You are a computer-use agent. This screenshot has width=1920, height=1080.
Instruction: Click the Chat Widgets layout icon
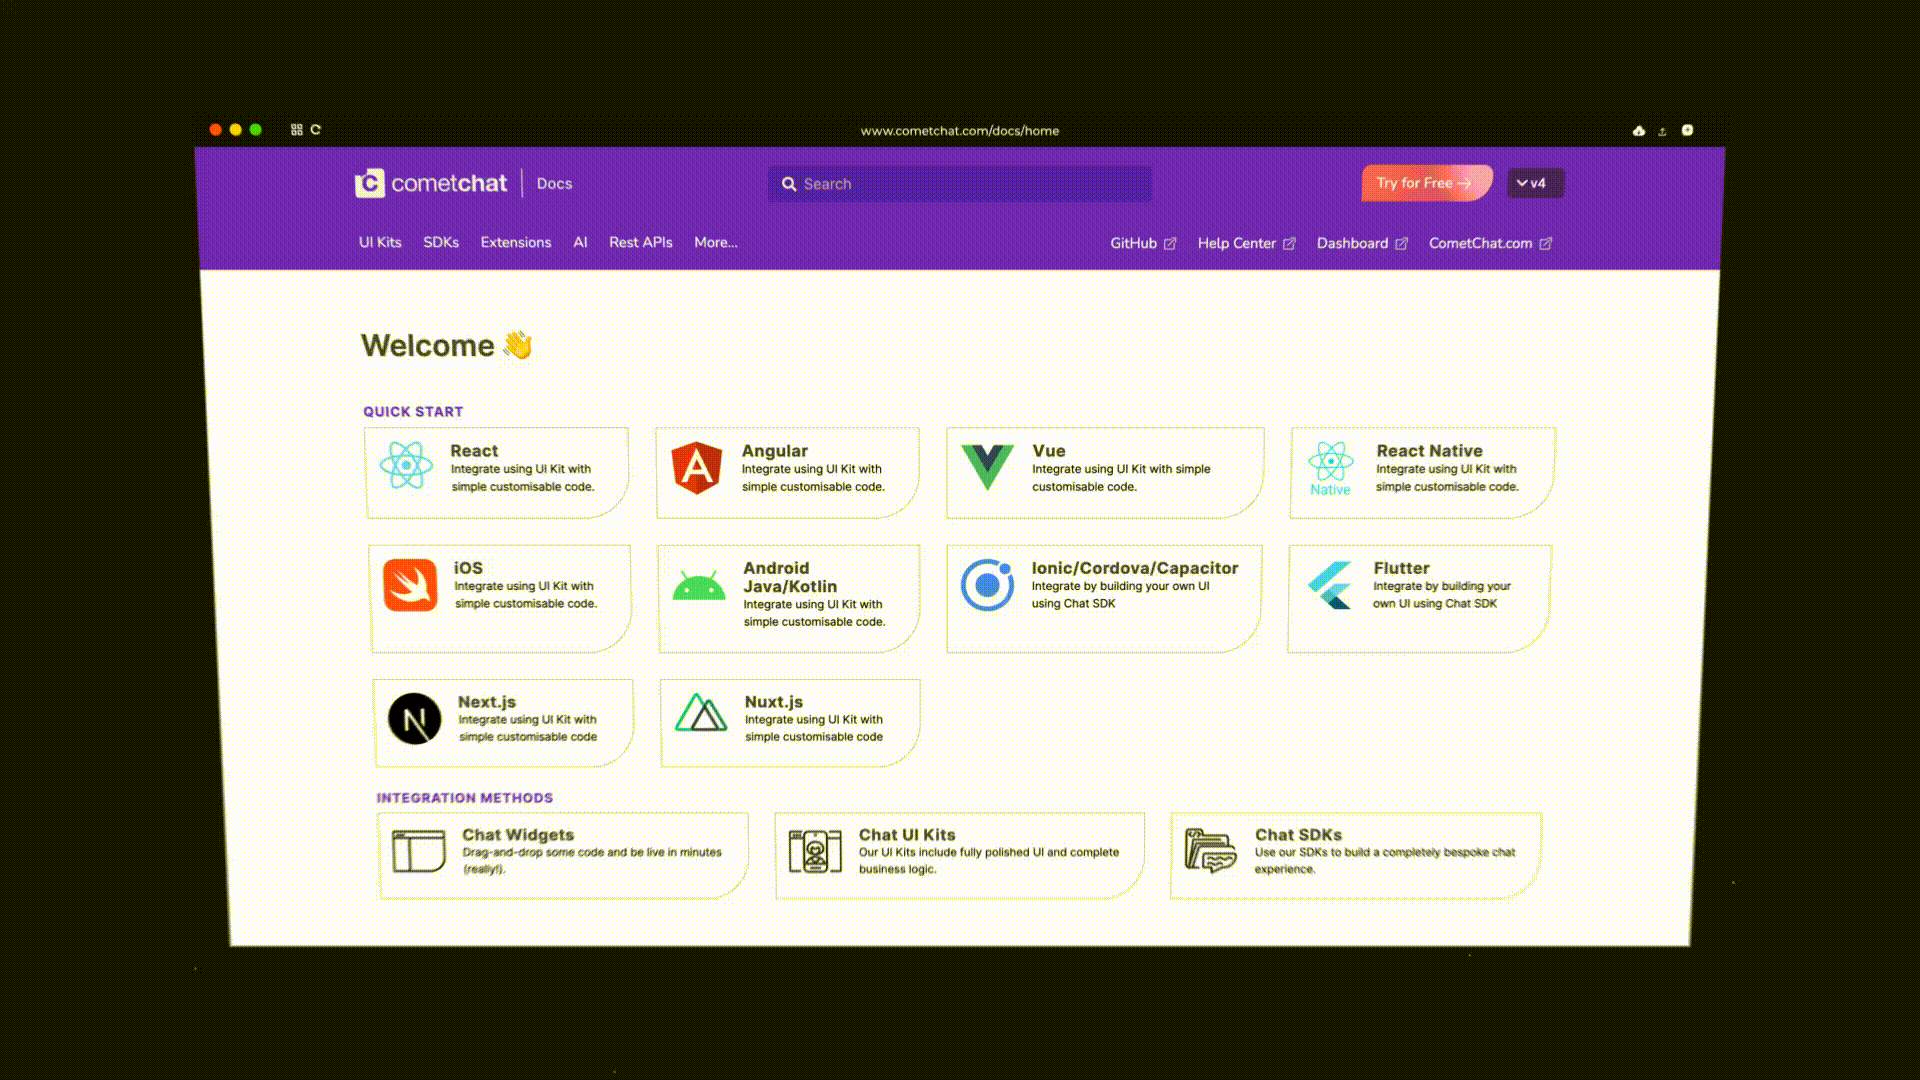(x=419, y=852)
